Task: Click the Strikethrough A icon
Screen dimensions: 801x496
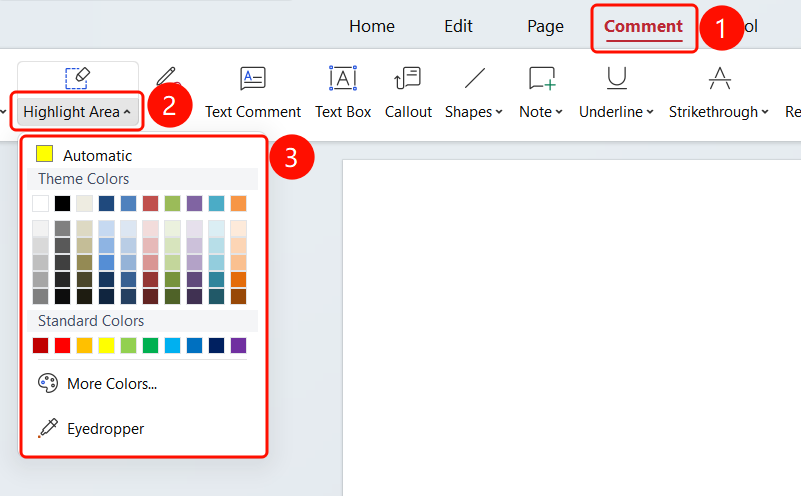Action: click(x=719, y=78)
